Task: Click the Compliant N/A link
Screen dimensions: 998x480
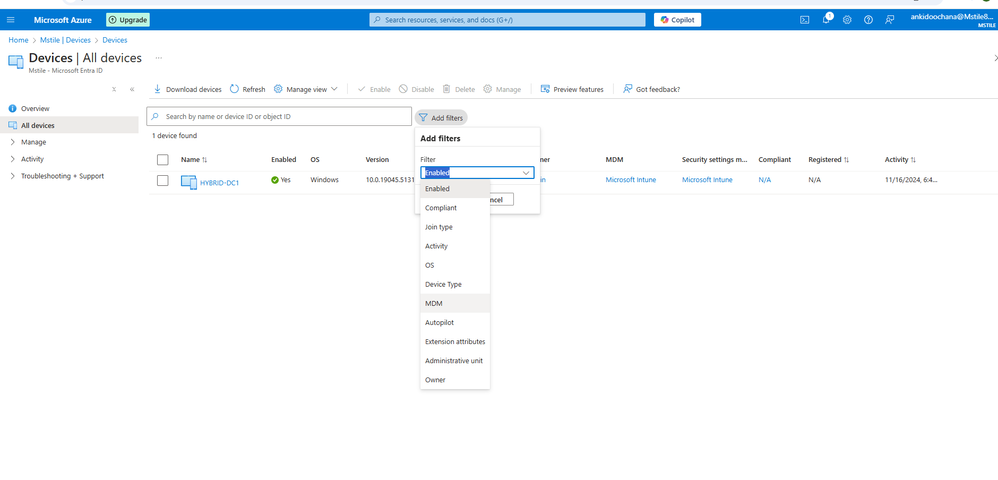Action: click(x=764, y=180)
